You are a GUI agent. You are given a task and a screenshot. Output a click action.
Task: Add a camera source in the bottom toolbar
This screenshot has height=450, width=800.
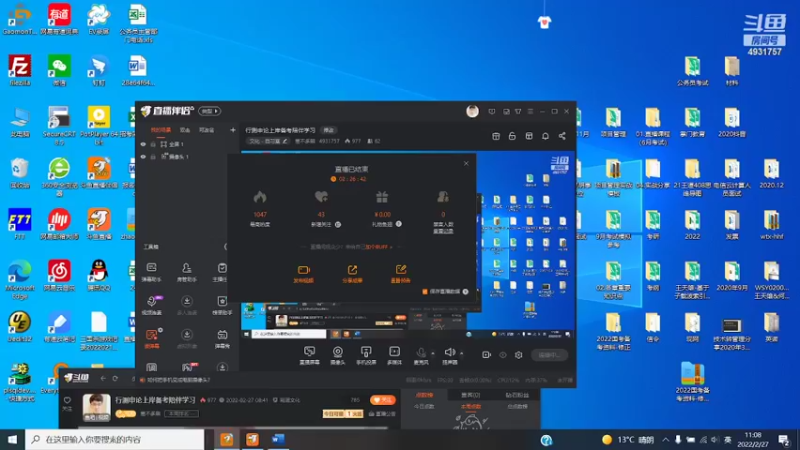coord(337,355)
